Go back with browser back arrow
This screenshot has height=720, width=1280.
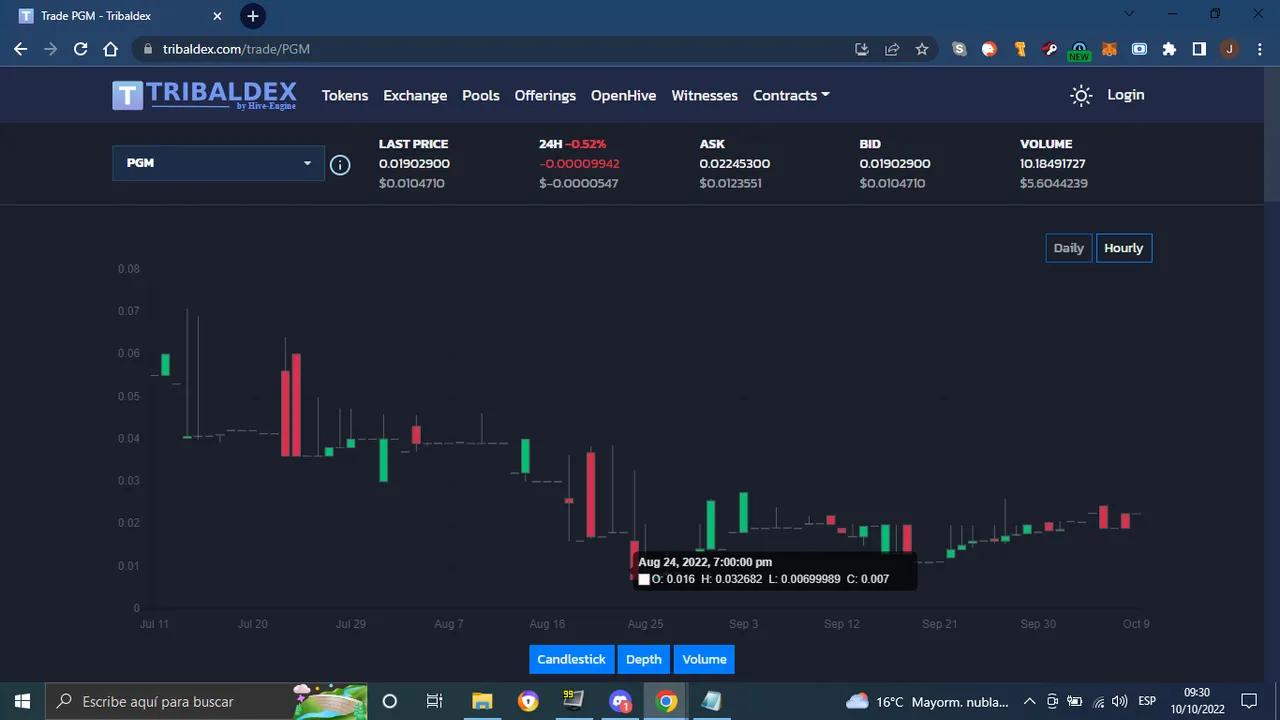(21, 49)
